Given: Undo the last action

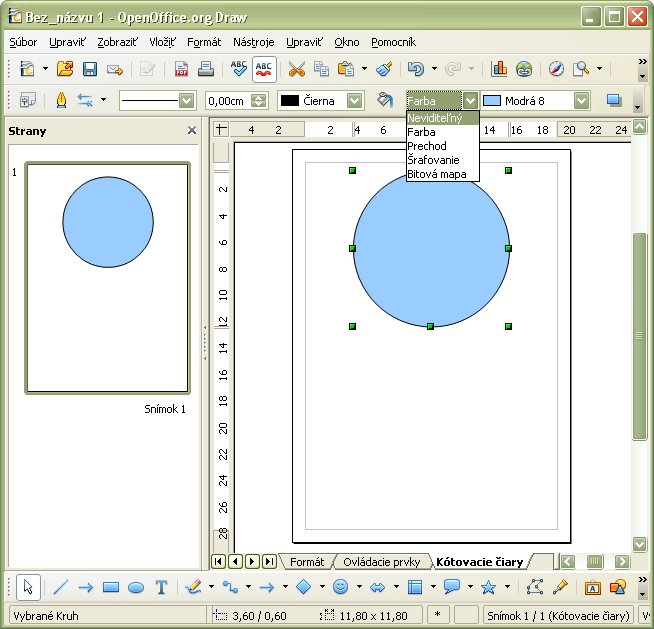Looking at the screenshot, I should coord(416,69).
